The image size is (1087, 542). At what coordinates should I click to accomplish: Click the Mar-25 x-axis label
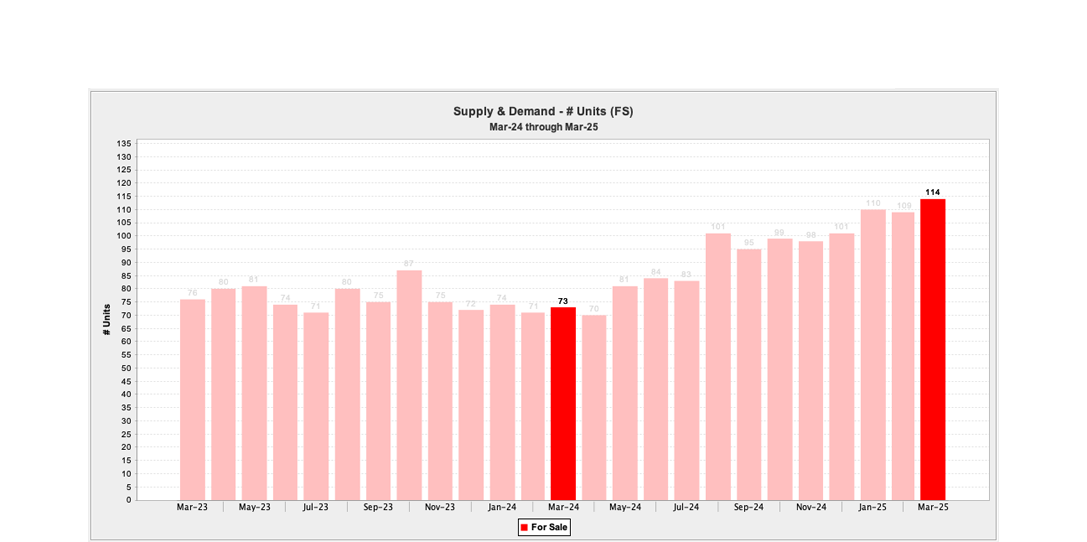pyautogui.click(x=933, y=507)
